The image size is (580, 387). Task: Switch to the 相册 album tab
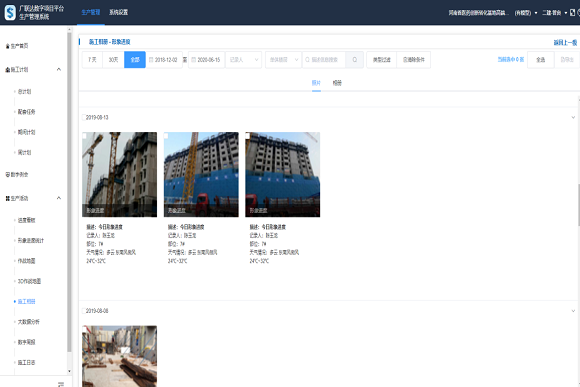pyautogui.click(x=337, y=83)
